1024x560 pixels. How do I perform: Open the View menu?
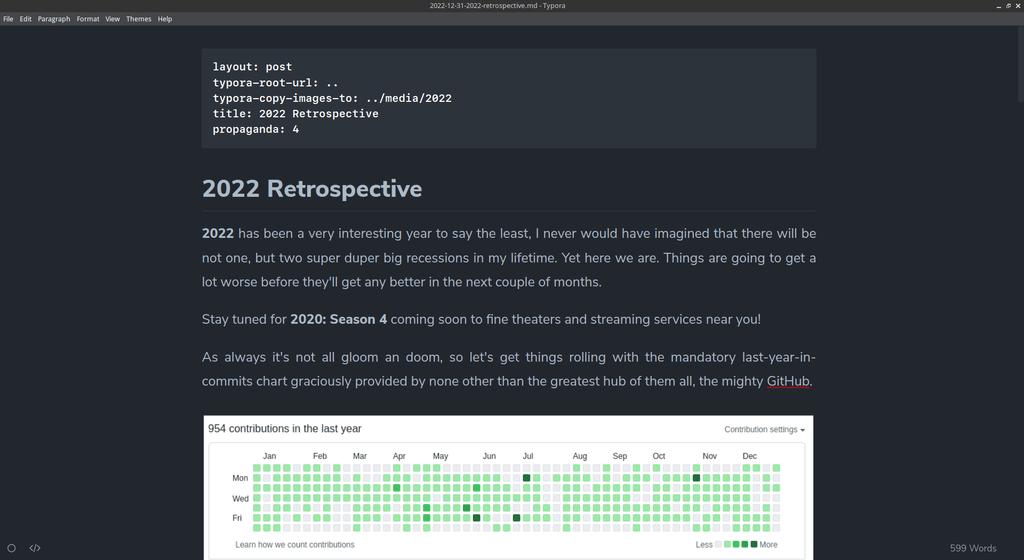[112, 19]
